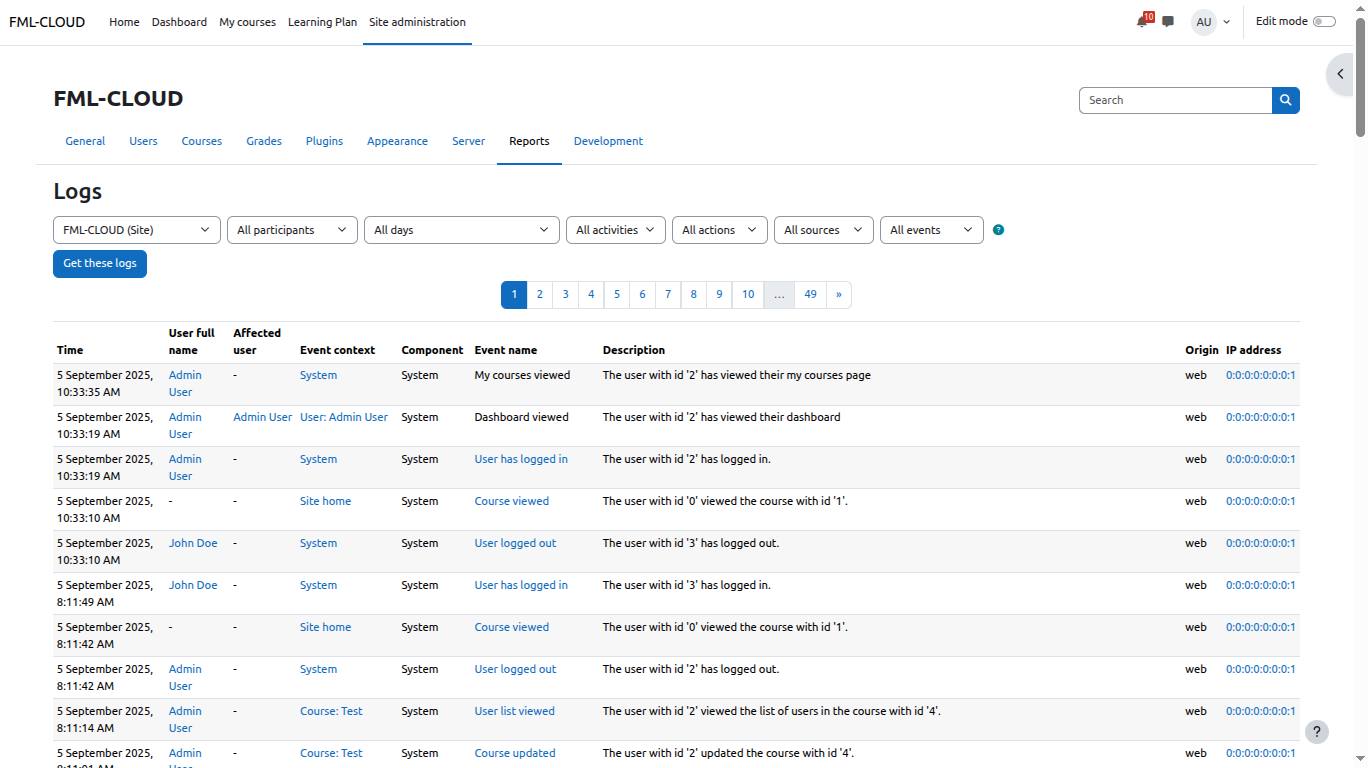The image size is (1368, 768).
Task: Switch to the Courses tab
Action: 201,142
